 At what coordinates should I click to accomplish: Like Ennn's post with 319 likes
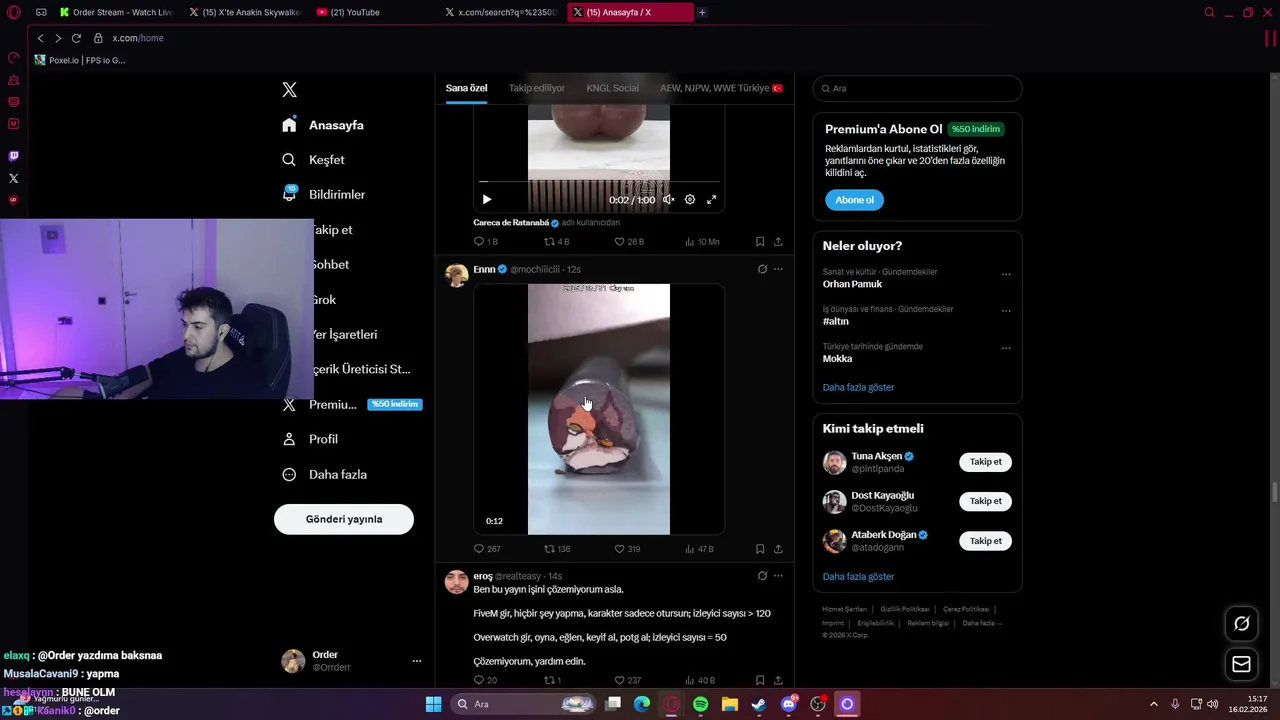click(x=627, y=549)
